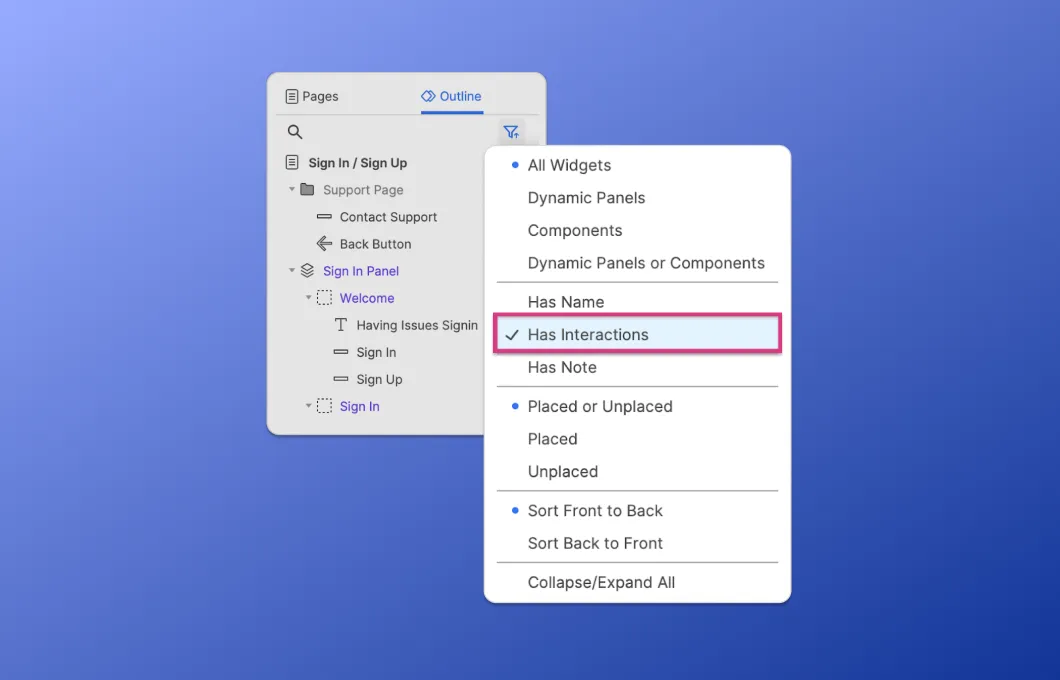The image size is (1060, 680).
Task: Open the Outline tab
Action: (451, 97)
